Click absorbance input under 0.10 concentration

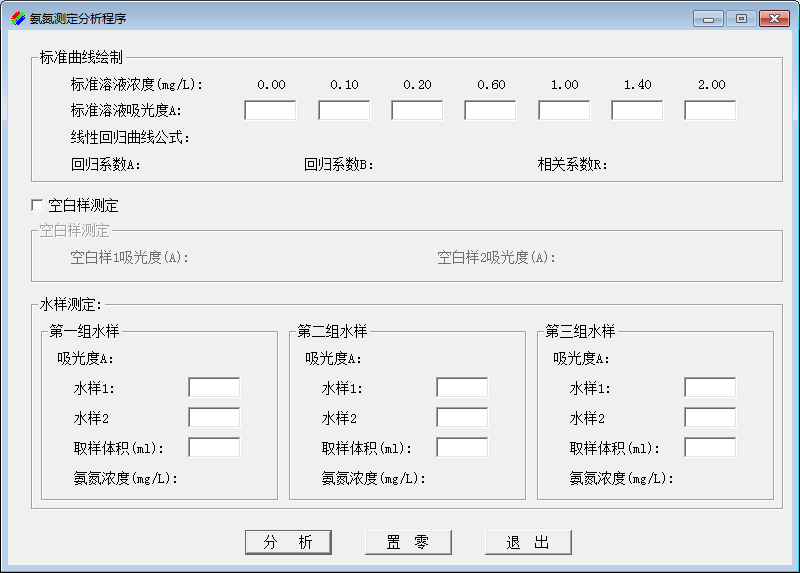[x=344, y=111]
